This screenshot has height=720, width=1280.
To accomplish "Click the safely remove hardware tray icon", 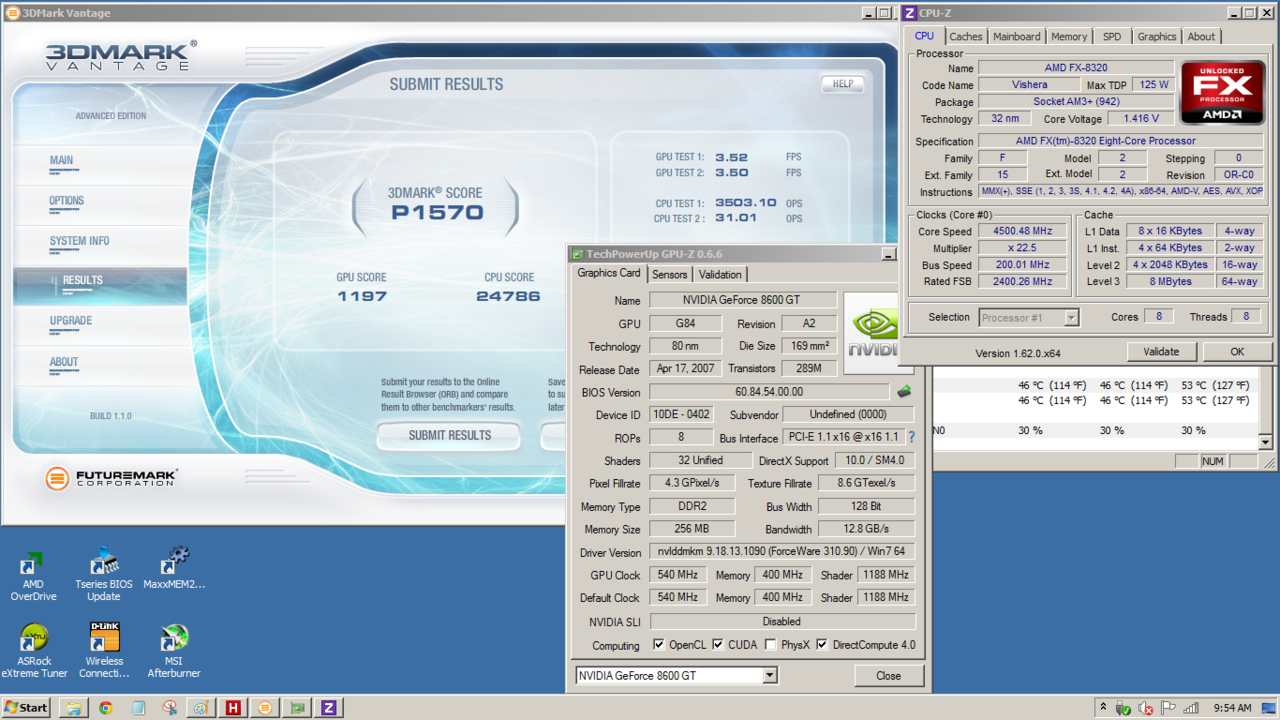I will point(1124,707).
